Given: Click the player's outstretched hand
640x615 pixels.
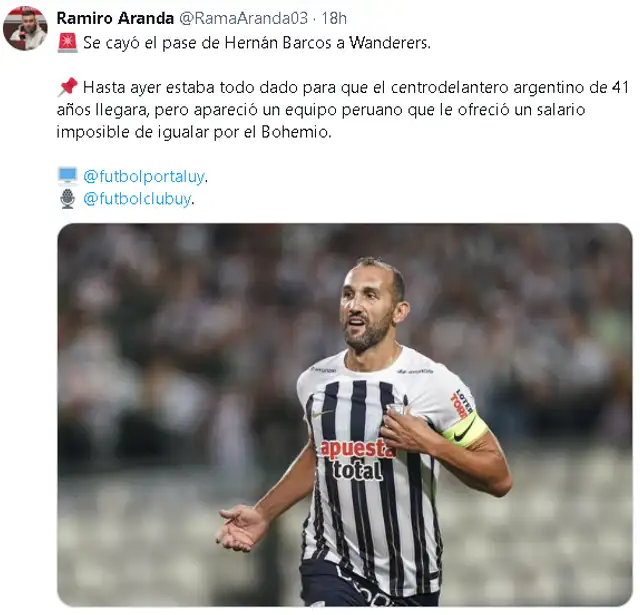Looking at the screenshot, I should (x=242, y=527).
